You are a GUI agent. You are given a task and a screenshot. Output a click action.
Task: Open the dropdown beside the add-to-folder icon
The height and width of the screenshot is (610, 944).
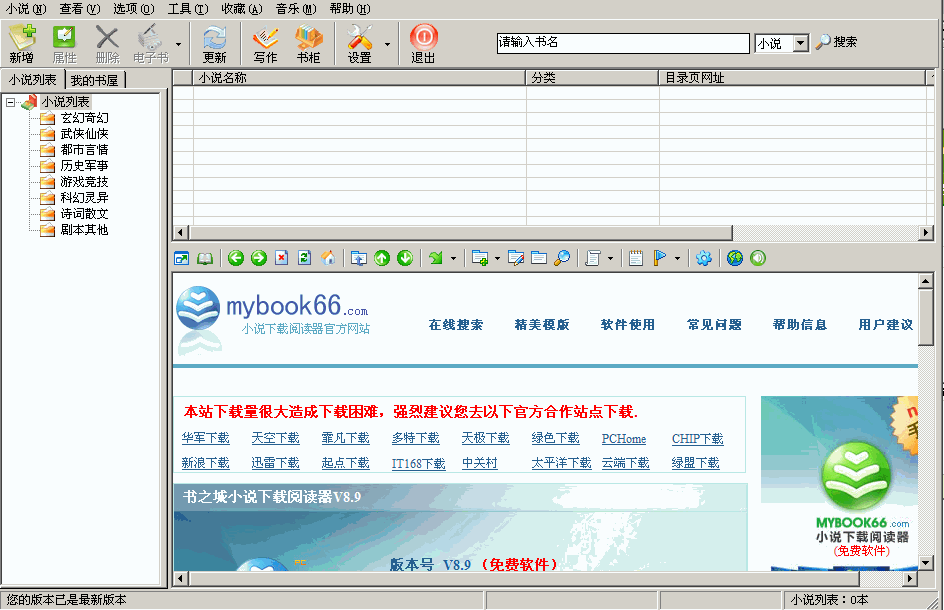coord(497,258)
